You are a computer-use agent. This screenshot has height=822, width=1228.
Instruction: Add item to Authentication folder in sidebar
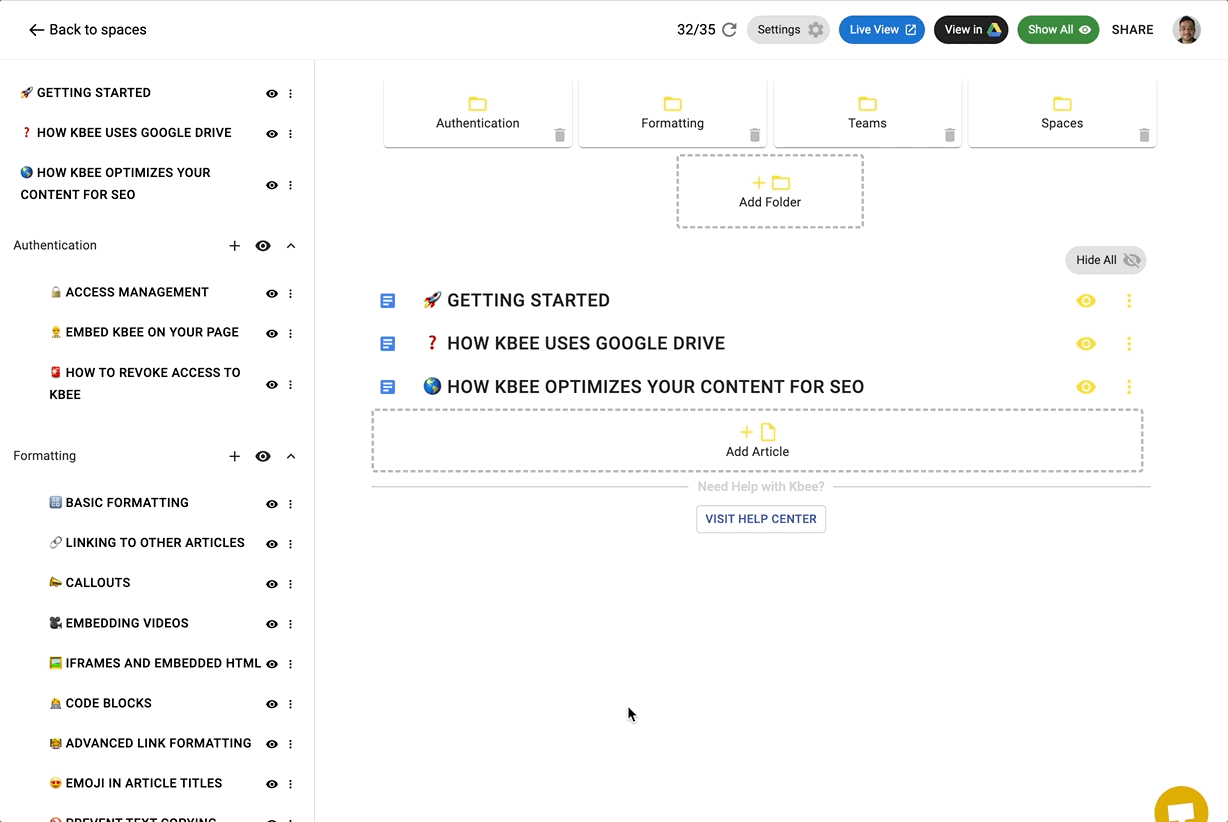[234, 246]
